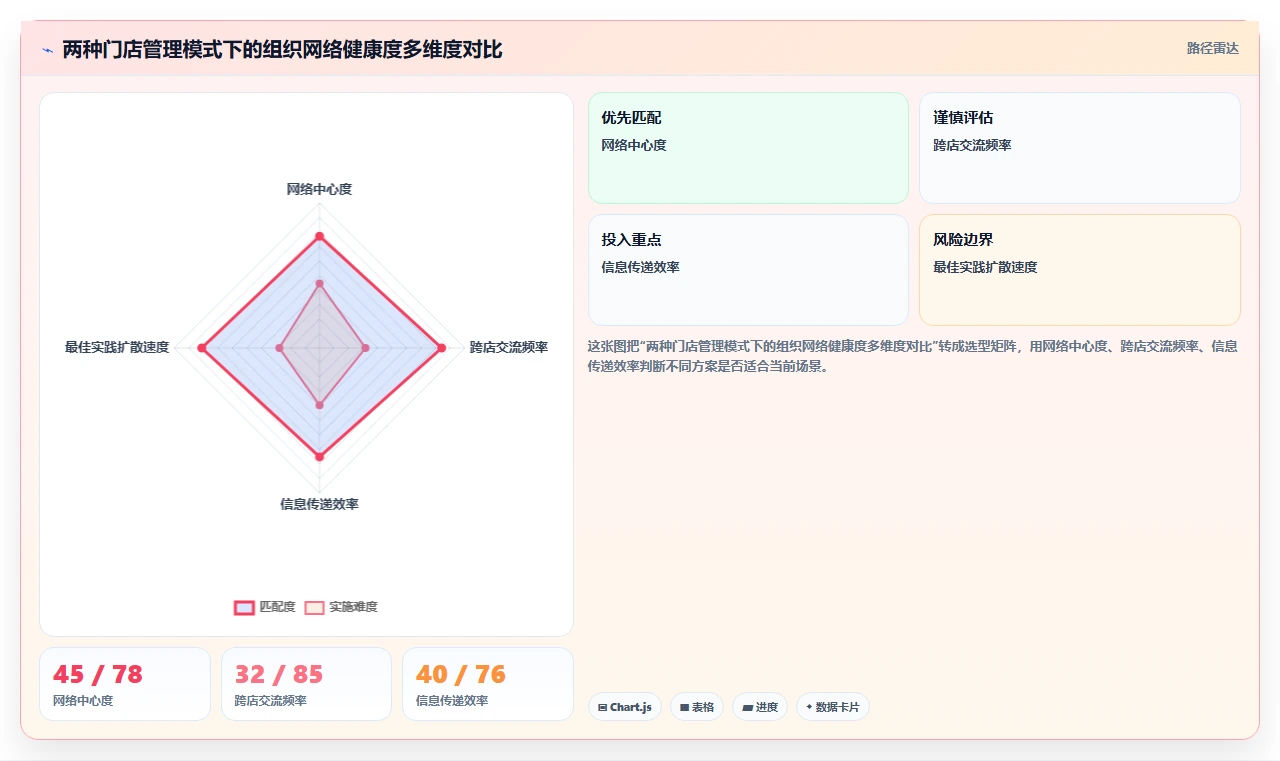Click the 最佳实践扩散速度 radar axis label
This screenshot has width=1280, height=761.
(117, 347)
